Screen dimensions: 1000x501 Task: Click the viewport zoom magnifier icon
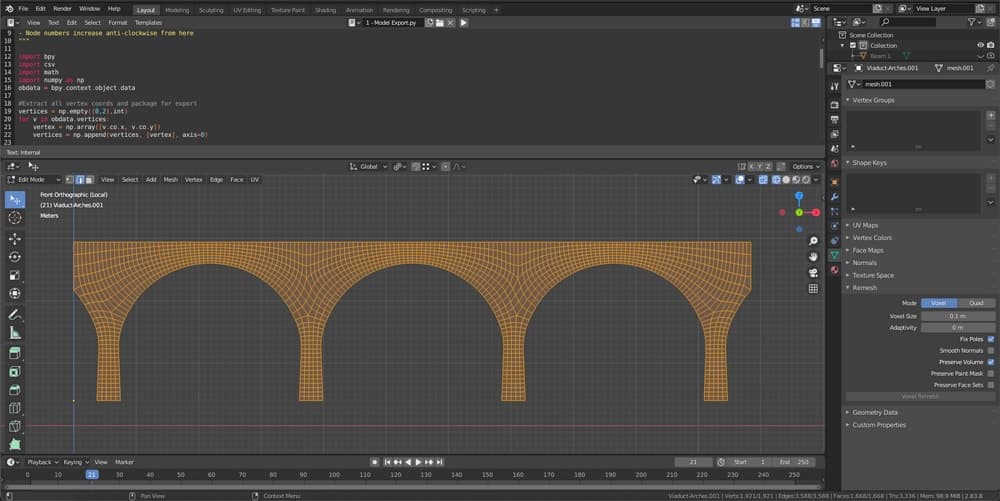pyautogui.click(x=813, y=241)
